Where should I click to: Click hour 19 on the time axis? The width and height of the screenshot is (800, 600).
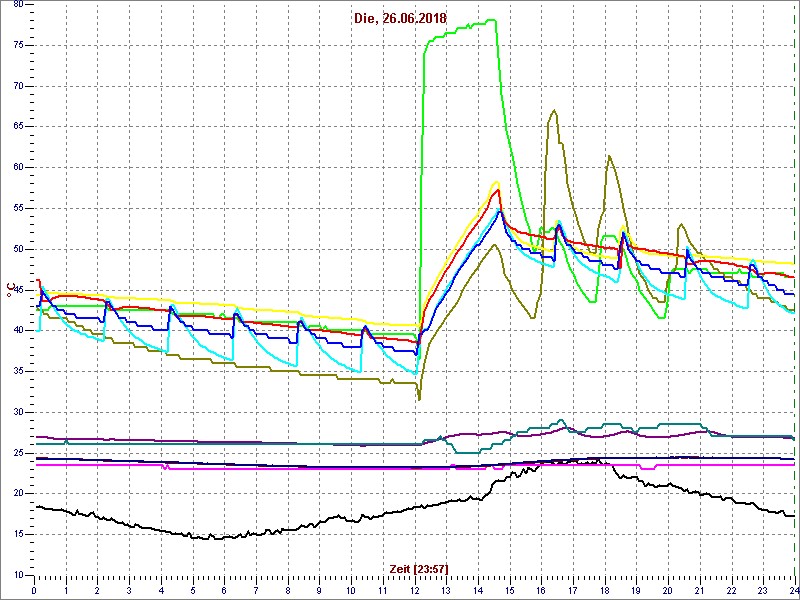(637, 590)
